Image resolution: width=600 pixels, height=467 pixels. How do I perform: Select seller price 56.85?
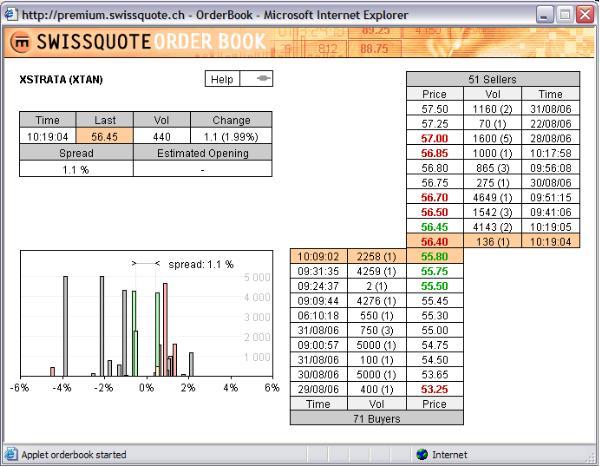pos(435,153)
